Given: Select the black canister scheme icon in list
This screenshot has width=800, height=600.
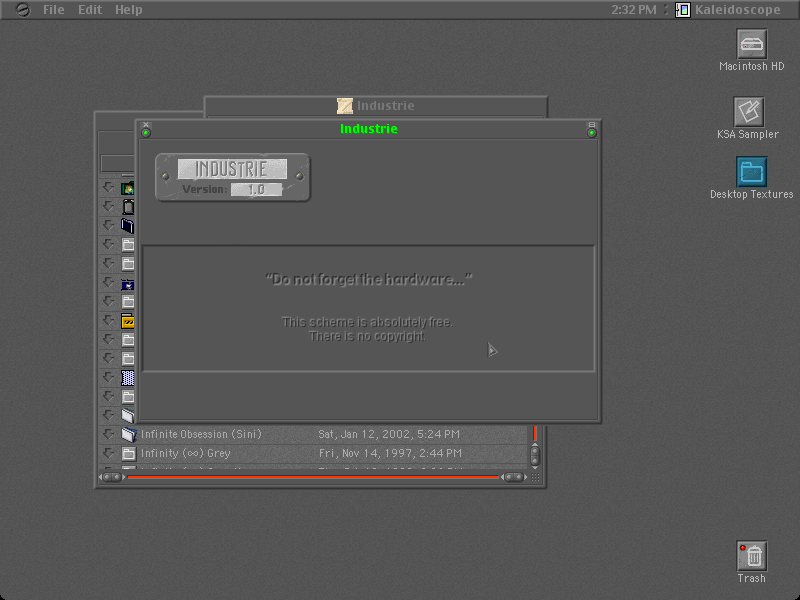Looking at the screenshot, I should tap(128, 207).
